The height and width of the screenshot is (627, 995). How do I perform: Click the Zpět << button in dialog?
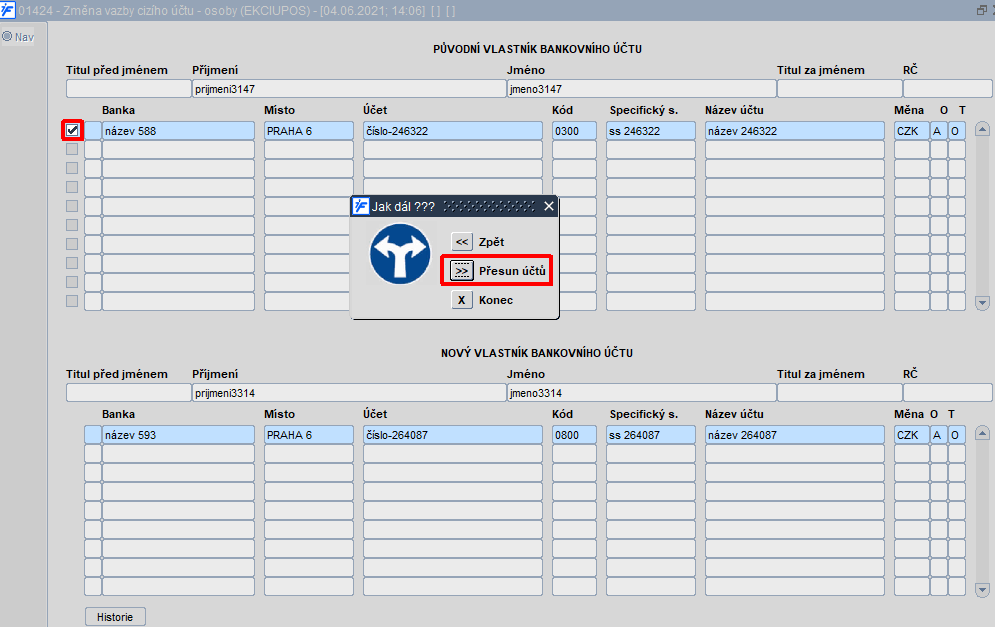pyautogui.click(x=461, y=242)
